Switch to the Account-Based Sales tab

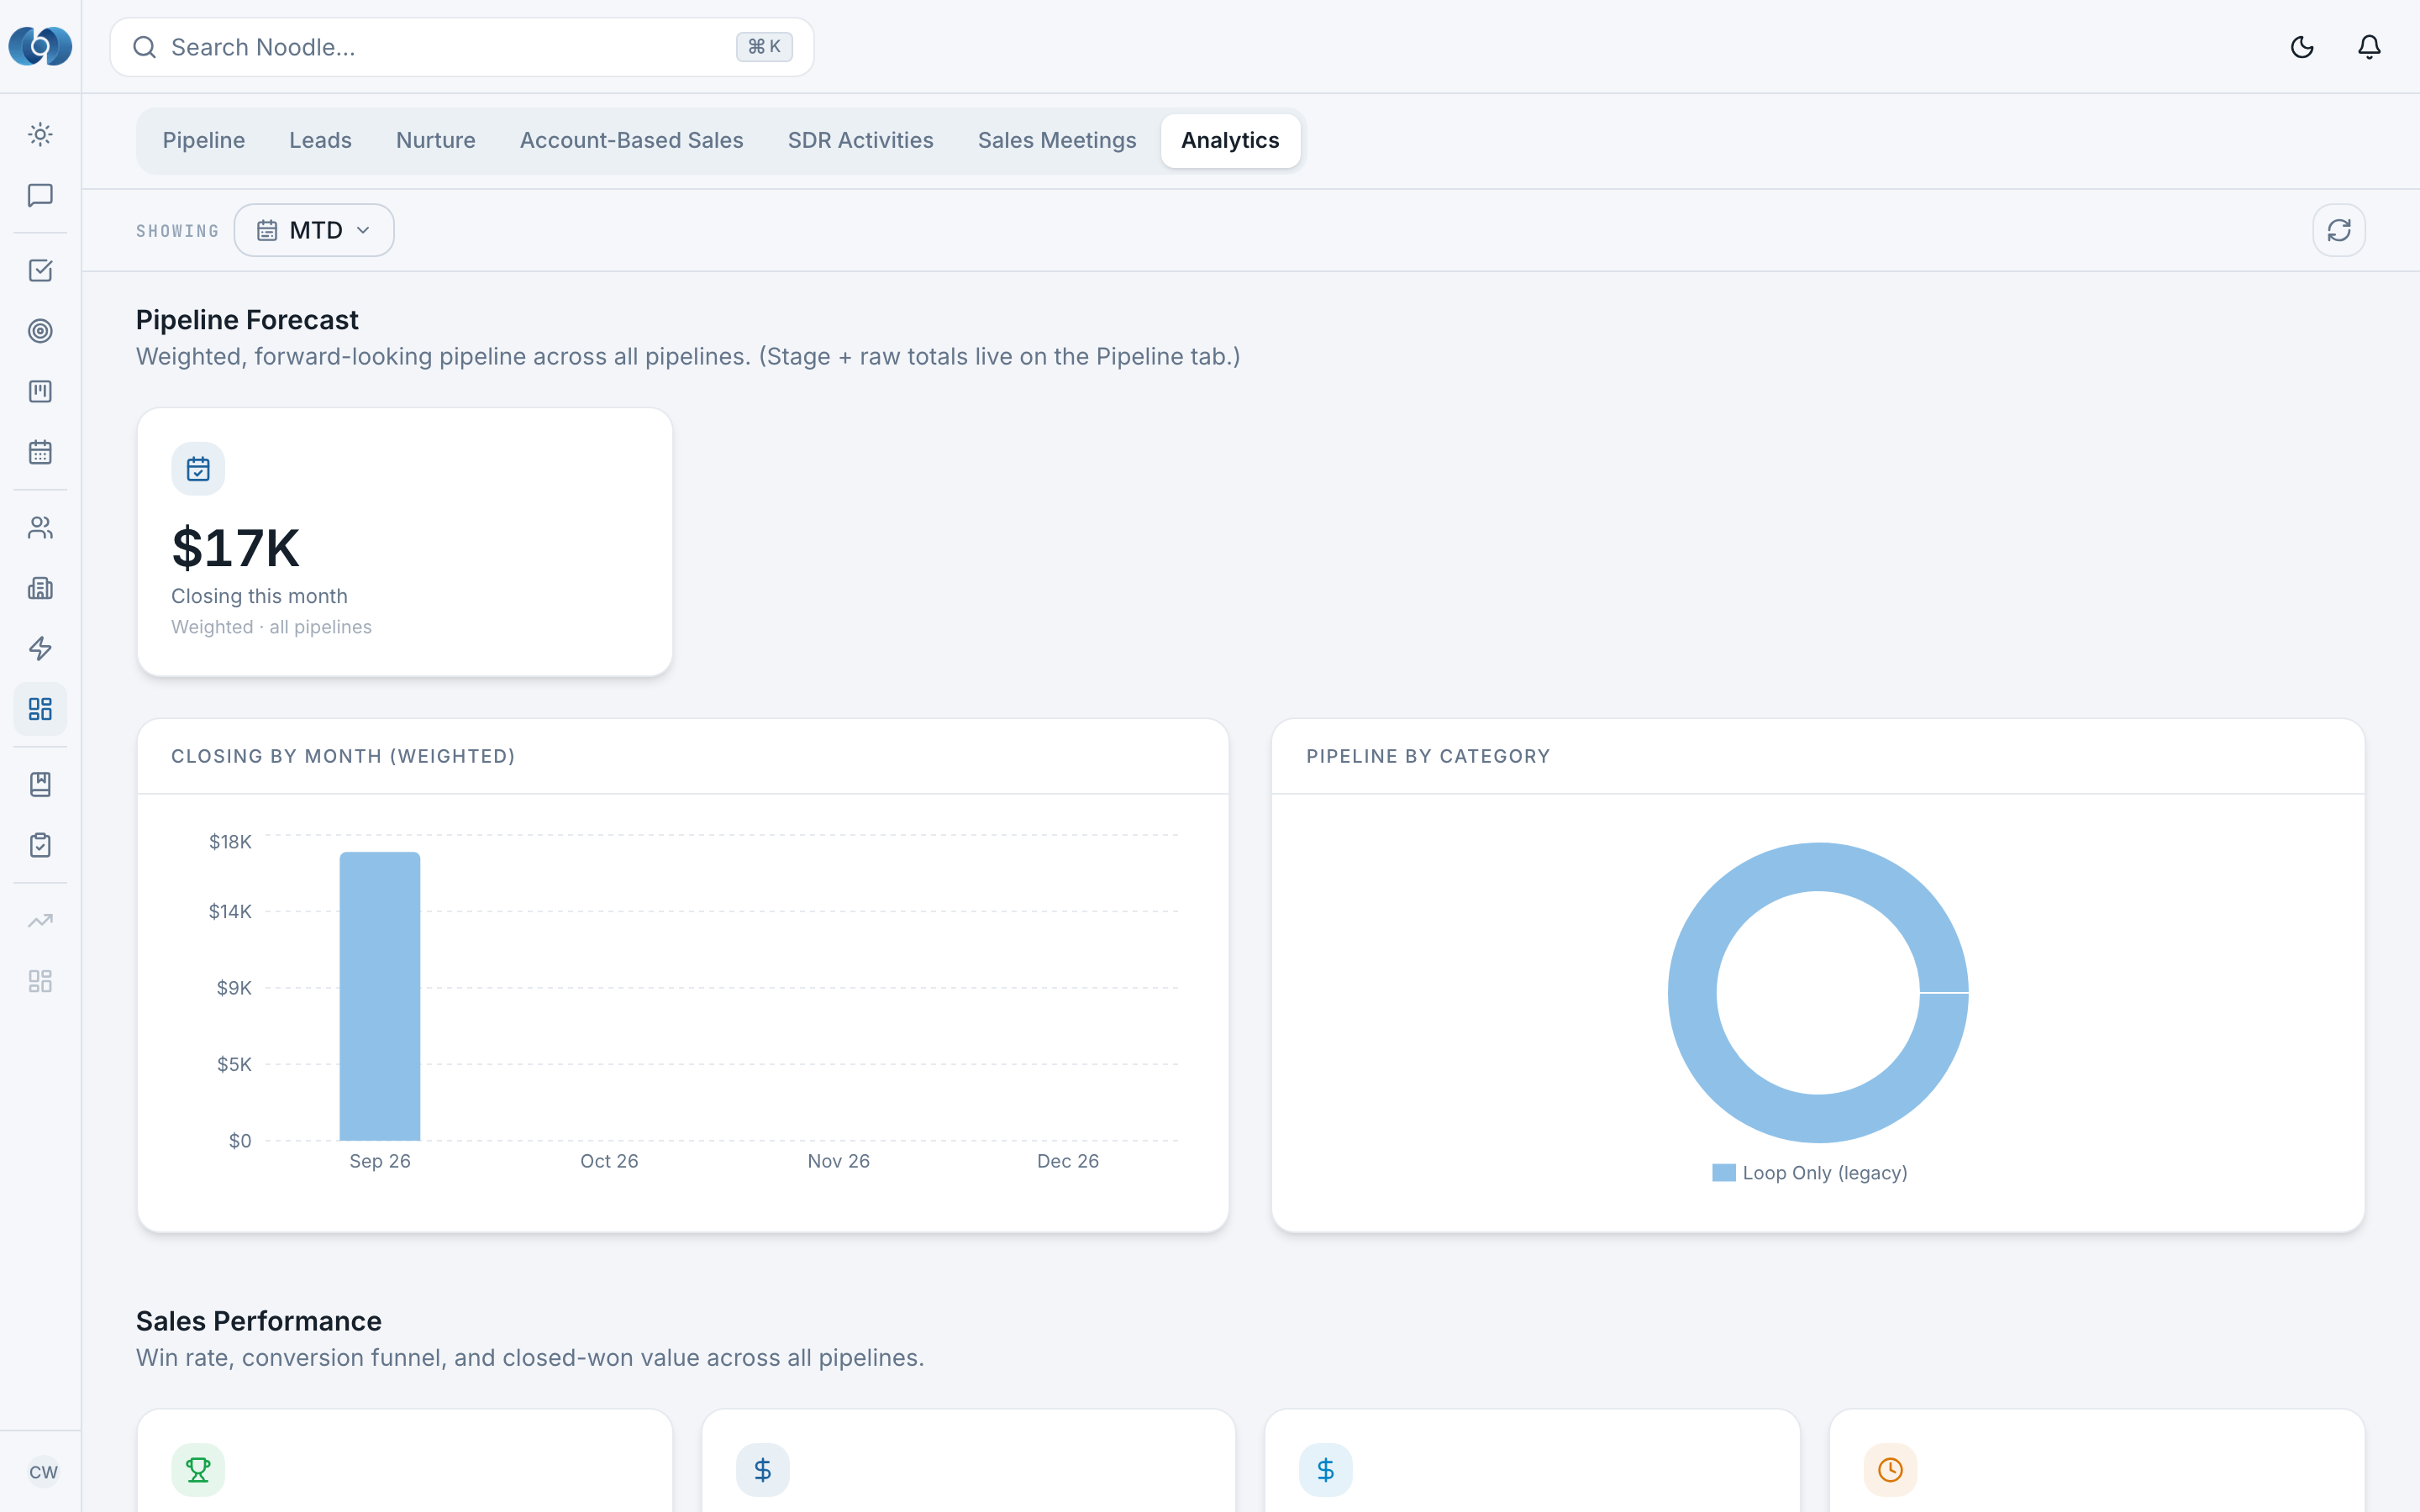tap(632, 140)
